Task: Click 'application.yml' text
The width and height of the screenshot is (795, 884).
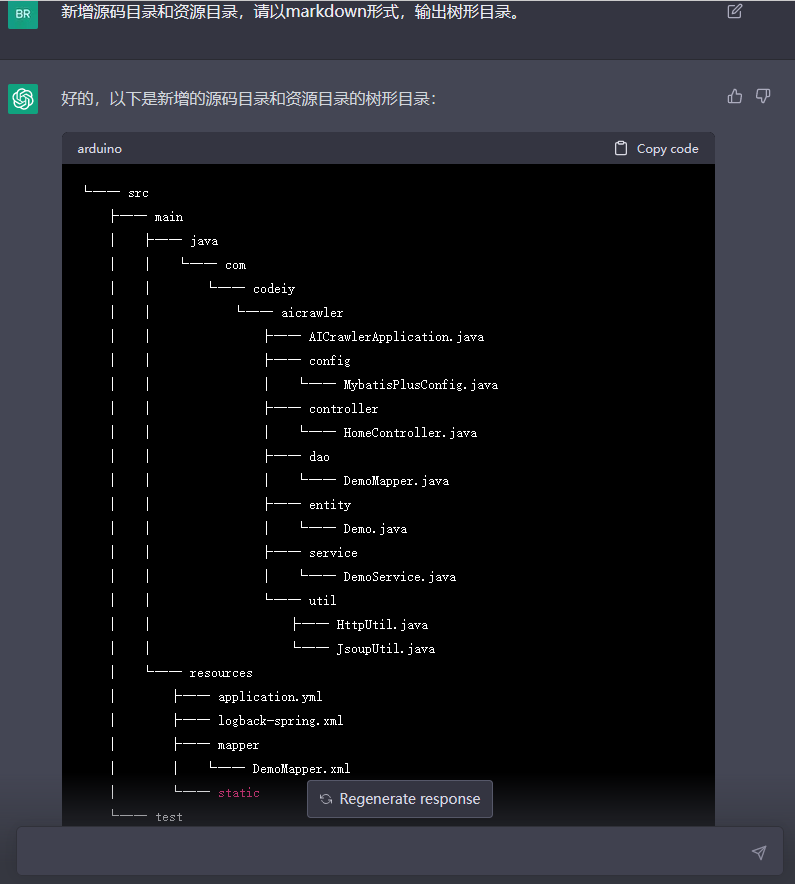Action: pos(270,697)
